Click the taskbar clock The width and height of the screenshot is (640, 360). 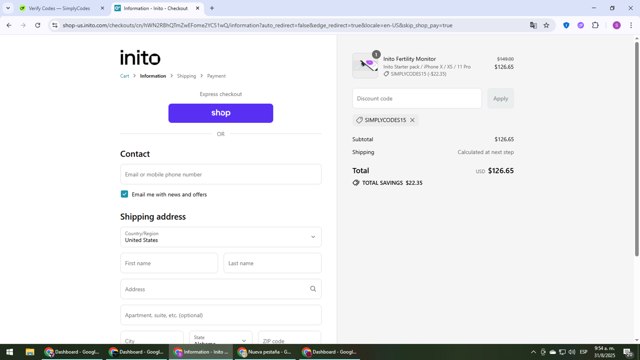pyautogui.click(x=604, y=352)
